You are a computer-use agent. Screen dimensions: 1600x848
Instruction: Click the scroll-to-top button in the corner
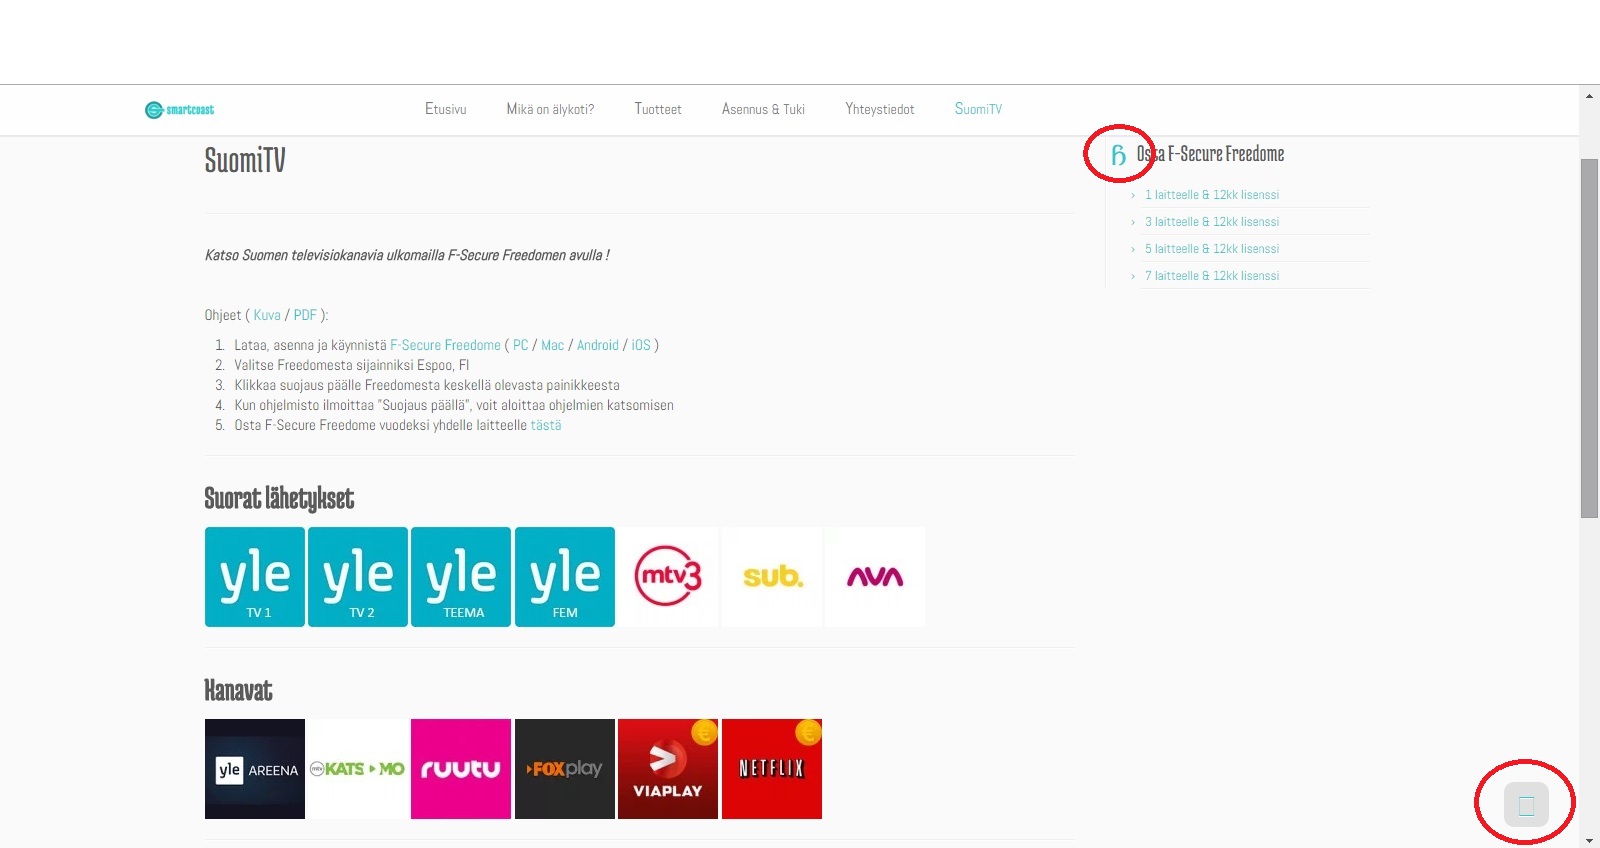click(1526, 805)
